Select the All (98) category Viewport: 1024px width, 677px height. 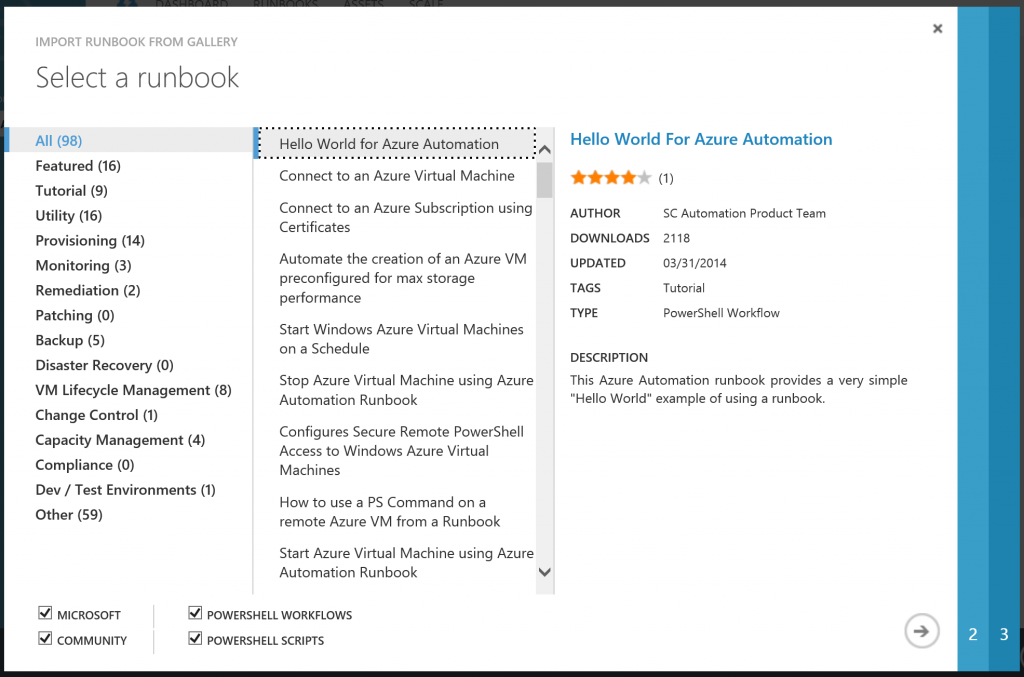coord(129,140)
